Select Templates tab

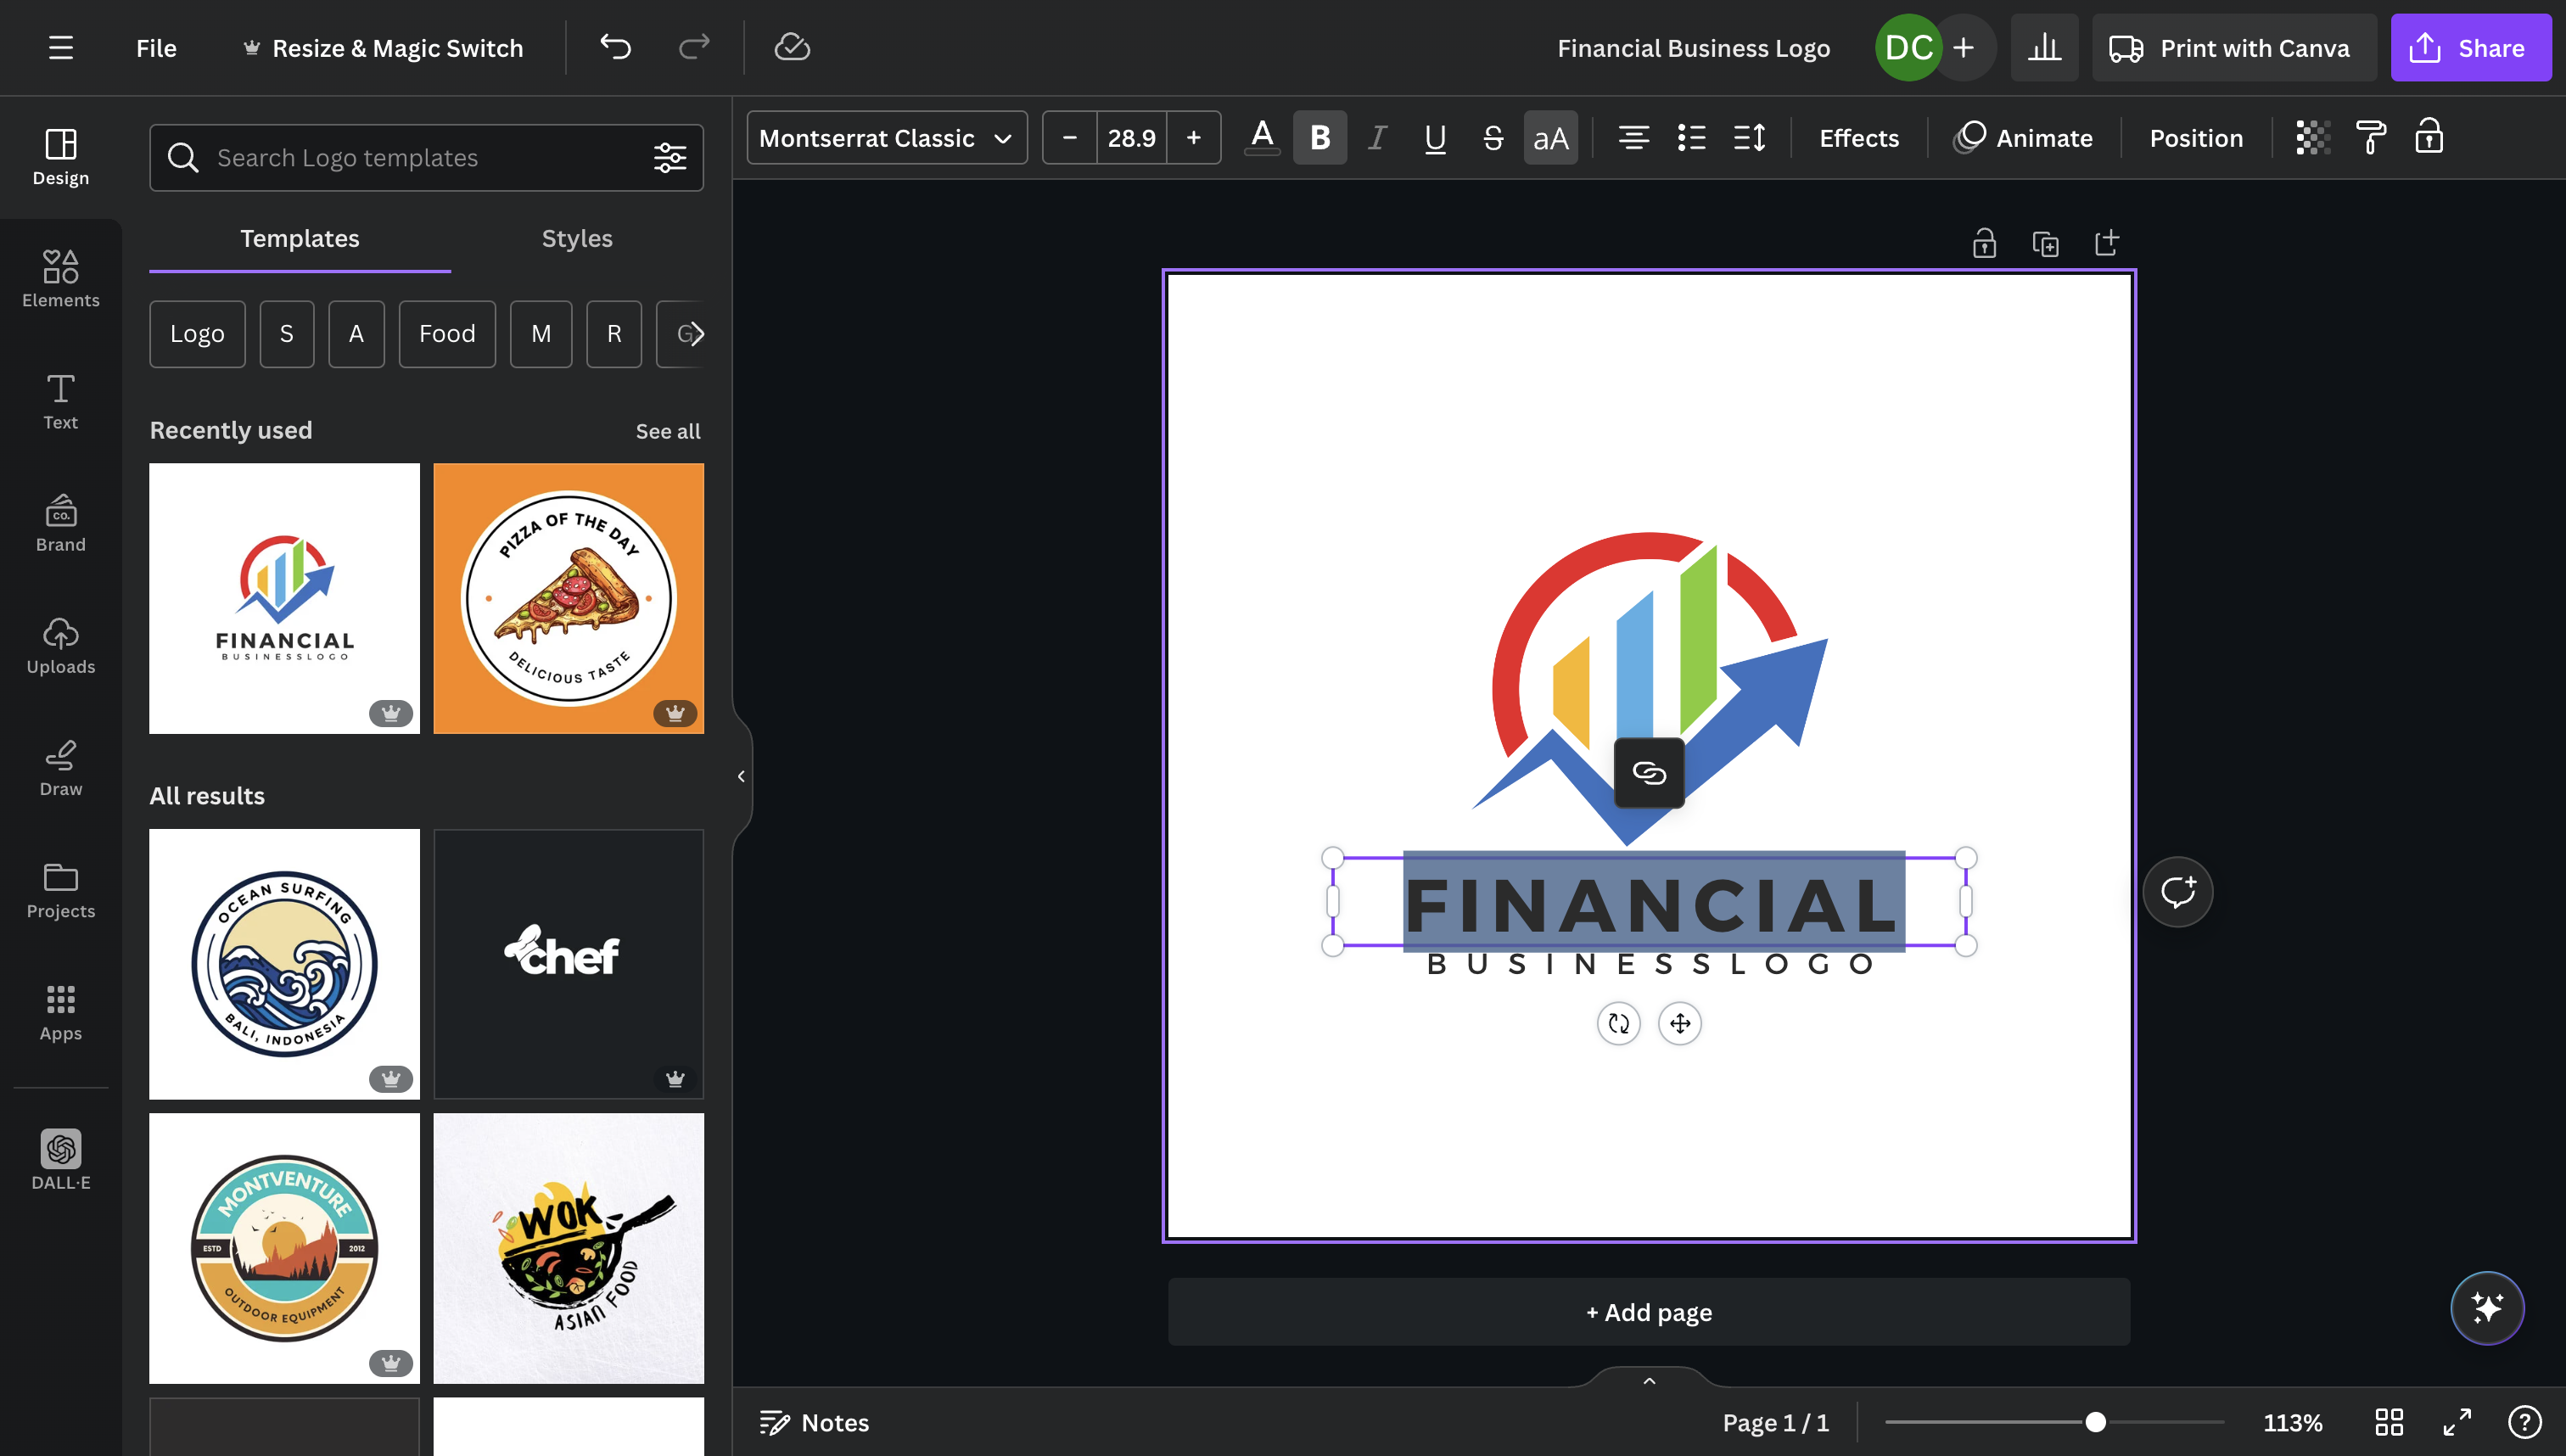300,238
